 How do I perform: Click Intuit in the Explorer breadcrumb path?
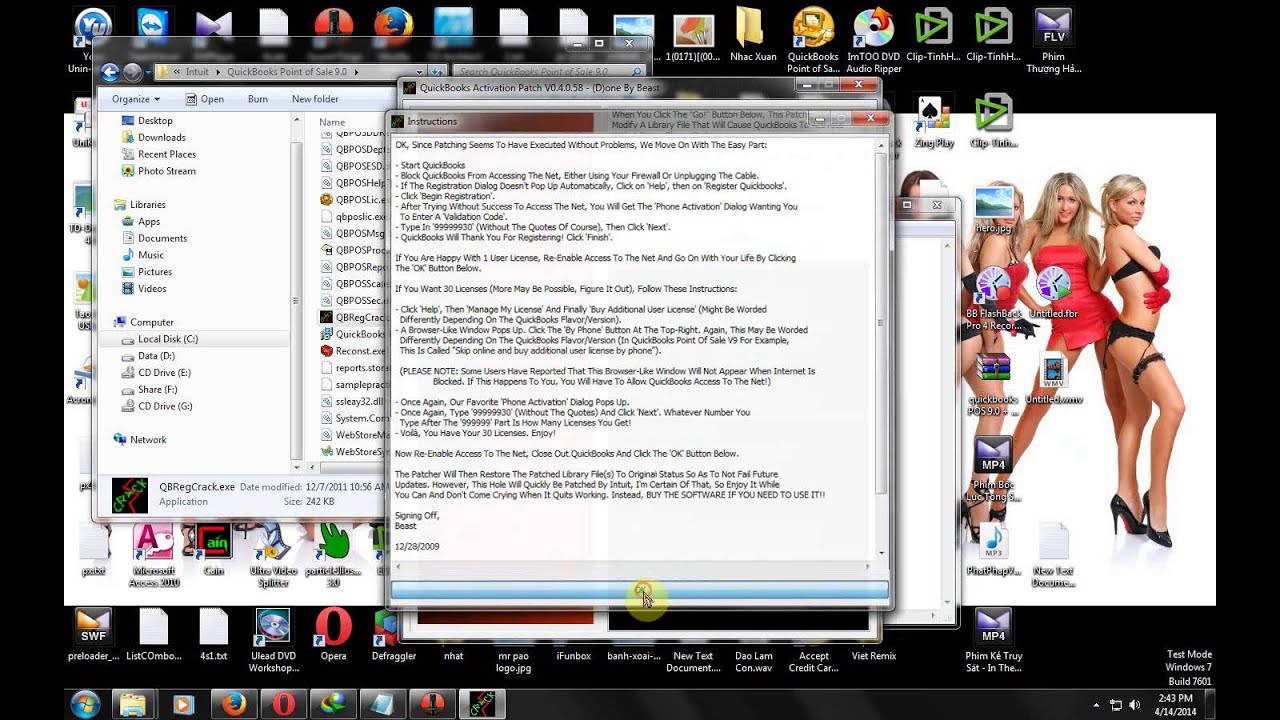pos(197,72)
